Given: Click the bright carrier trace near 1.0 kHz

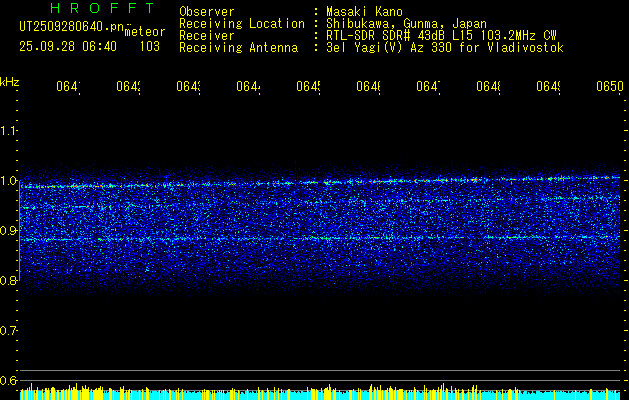Looking at the screenshot, I should pyautogui.click(x=320, y=182).
